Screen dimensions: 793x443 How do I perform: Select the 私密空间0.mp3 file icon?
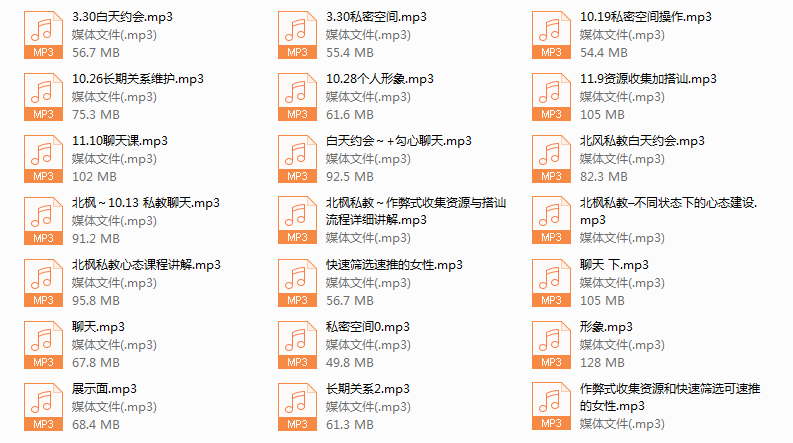click(x=297, y=345)
